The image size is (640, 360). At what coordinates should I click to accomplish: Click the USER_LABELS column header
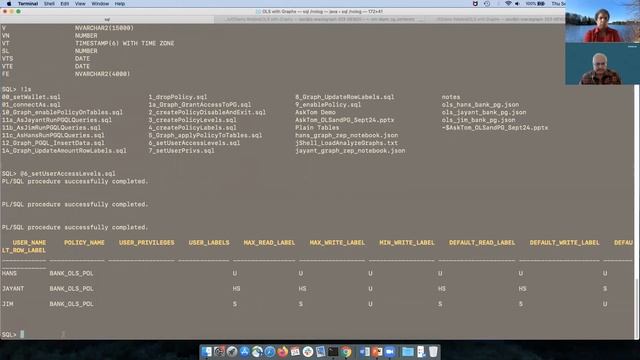point(209,242)
